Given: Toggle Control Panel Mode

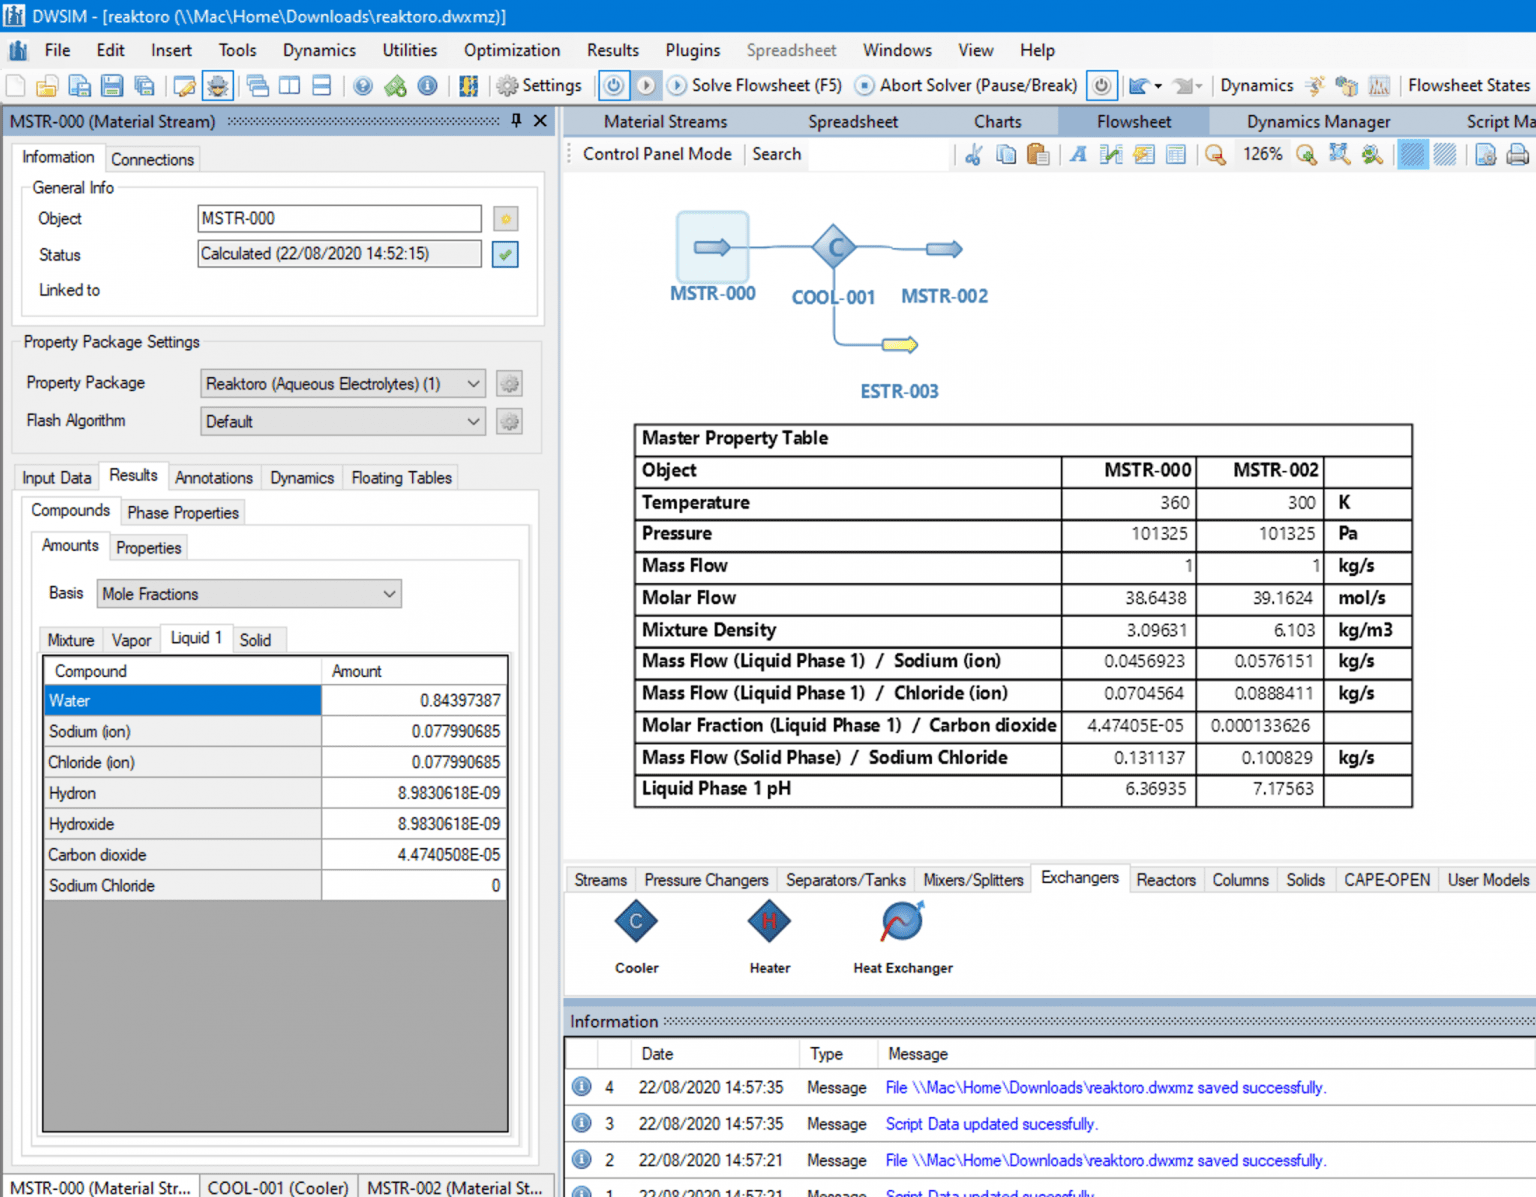Looking at the screenshot, I should (x=655, y=154).
